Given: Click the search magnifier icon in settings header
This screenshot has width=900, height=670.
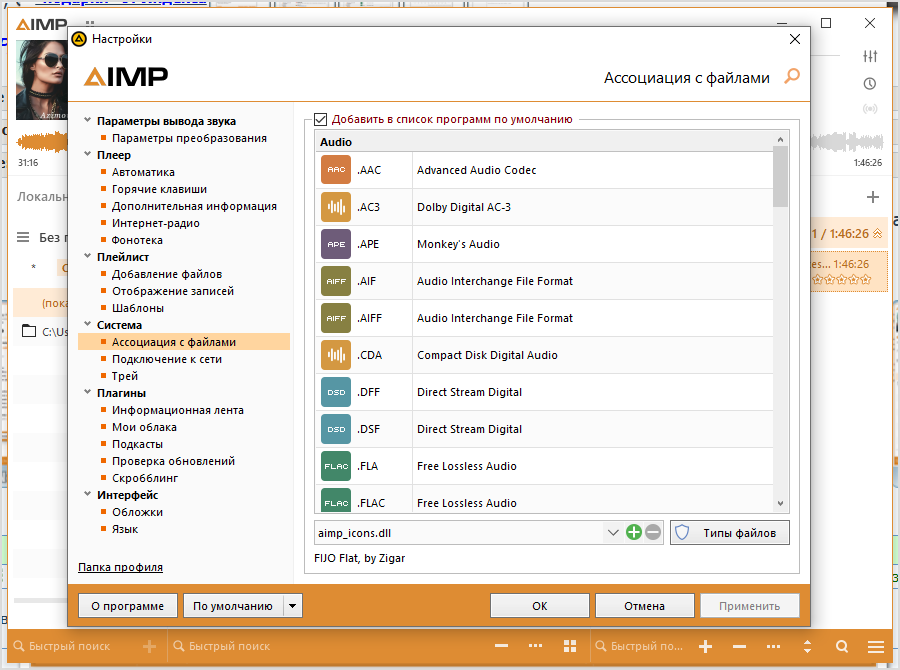Looking at the screenshot, I should (x=792, y=76).
